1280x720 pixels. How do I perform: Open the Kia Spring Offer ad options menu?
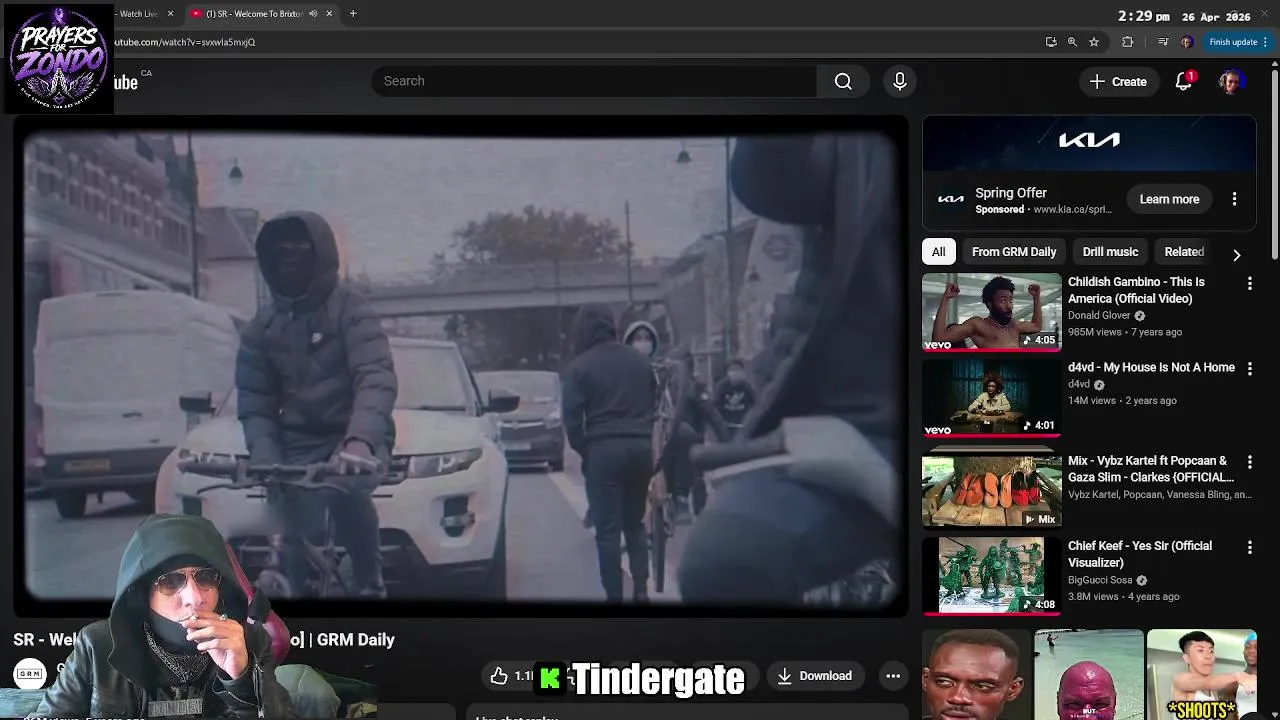point(1234,199)
